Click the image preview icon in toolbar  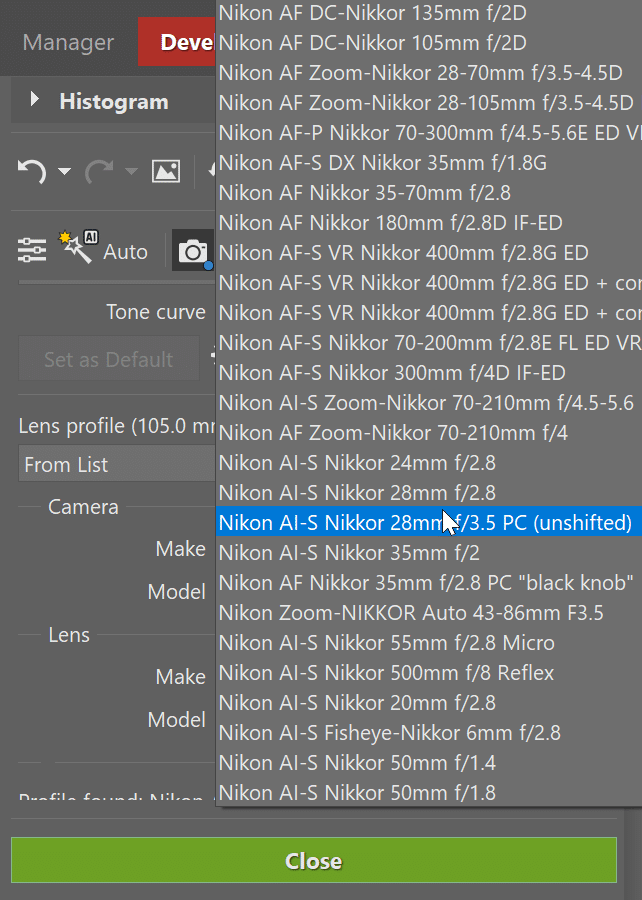pos(166,172)
